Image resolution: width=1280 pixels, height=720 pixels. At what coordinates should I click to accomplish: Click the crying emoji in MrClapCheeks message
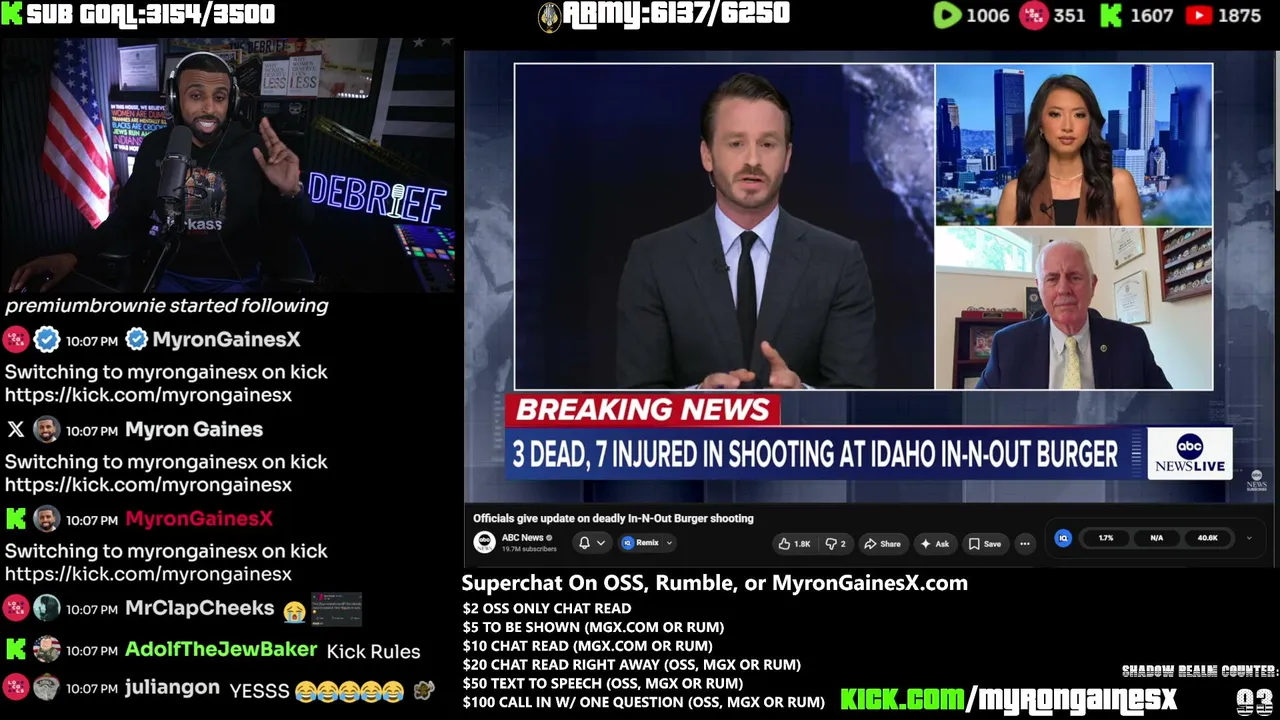pyautogui.click(x=294, y=611)
